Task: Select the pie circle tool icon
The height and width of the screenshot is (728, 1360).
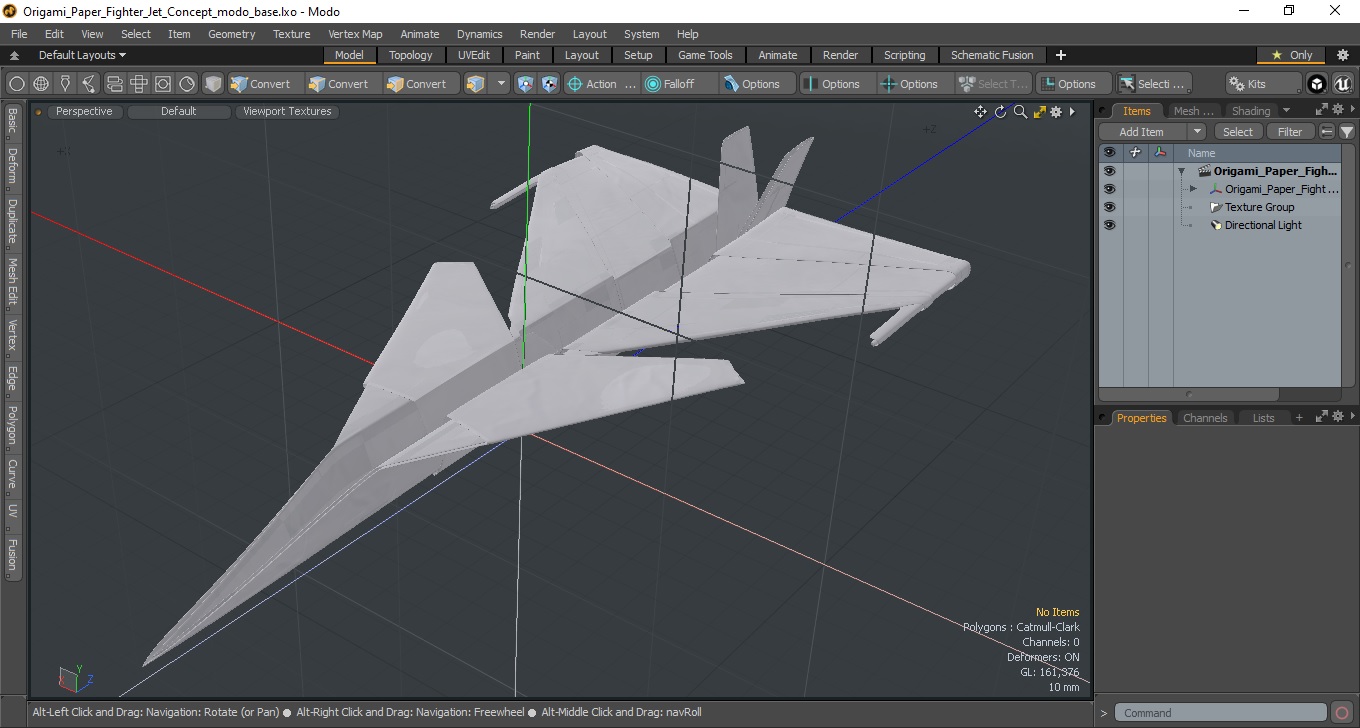Action: pyautogui.click(x=187, y=84)
